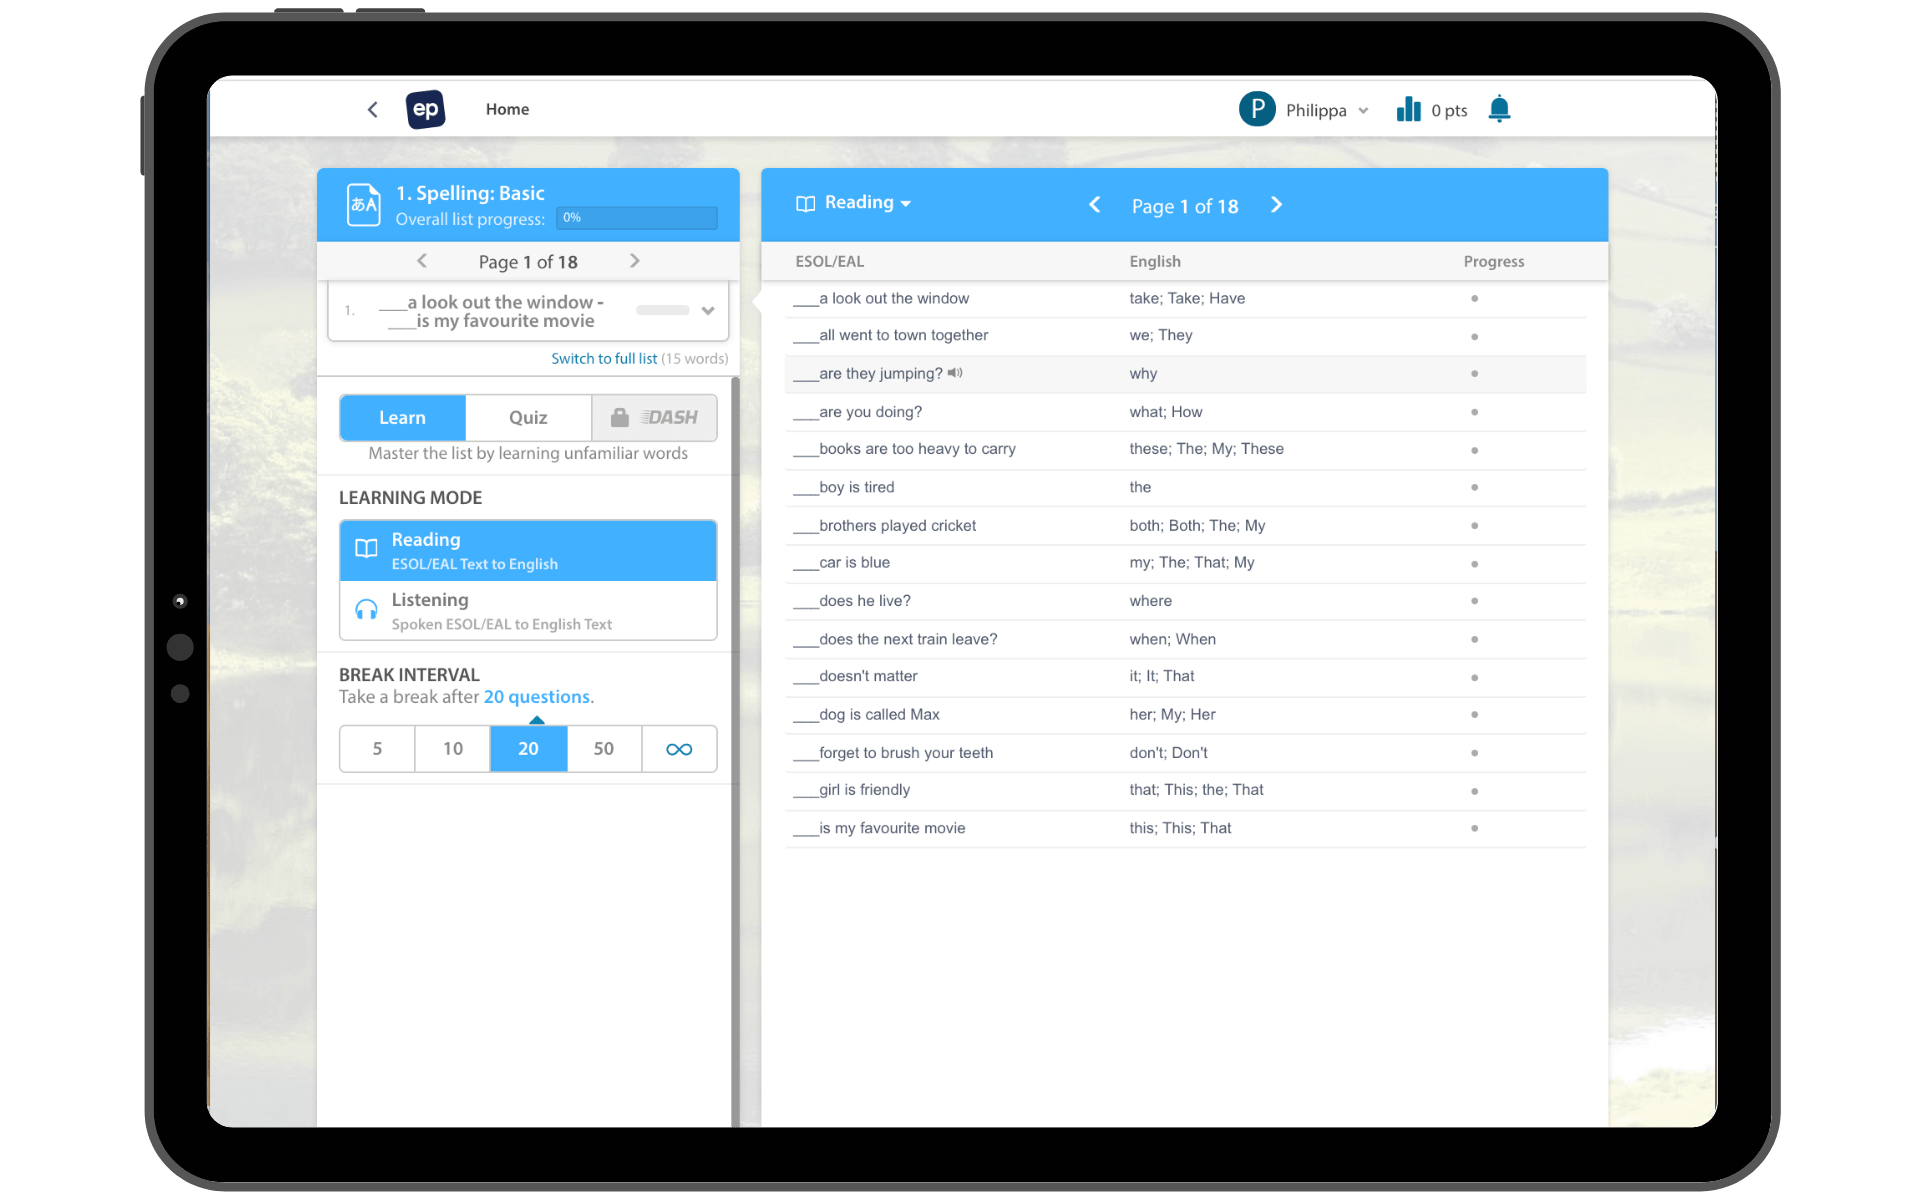Image resolution: width=1920 pixels, height=1200 pixels.
Task: Click the answer 'take; Take; Have'
Action: click(x=1187, y=299)
